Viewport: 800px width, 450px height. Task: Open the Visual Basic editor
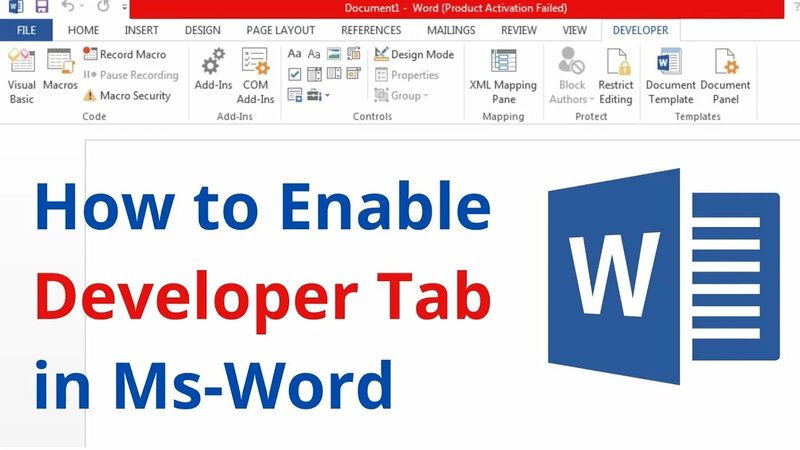(21, 76)
